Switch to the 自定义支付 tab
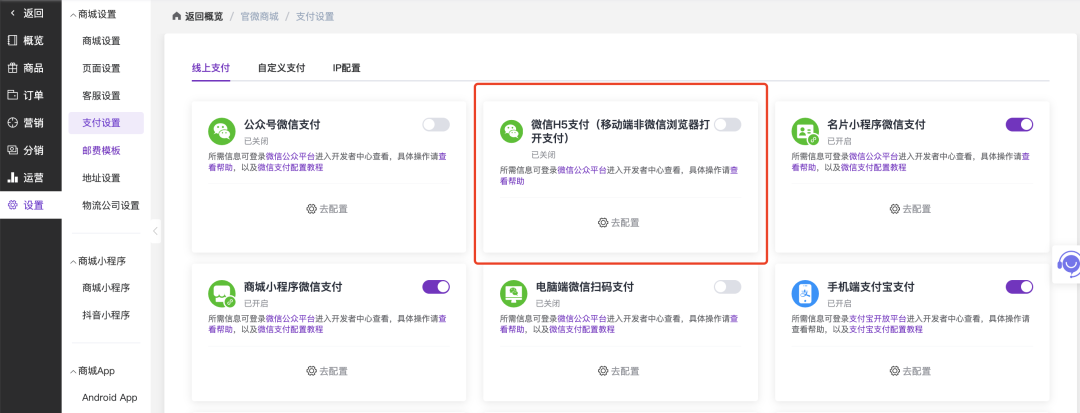This screenshot has width=1080, height=413. coord(281,68)
